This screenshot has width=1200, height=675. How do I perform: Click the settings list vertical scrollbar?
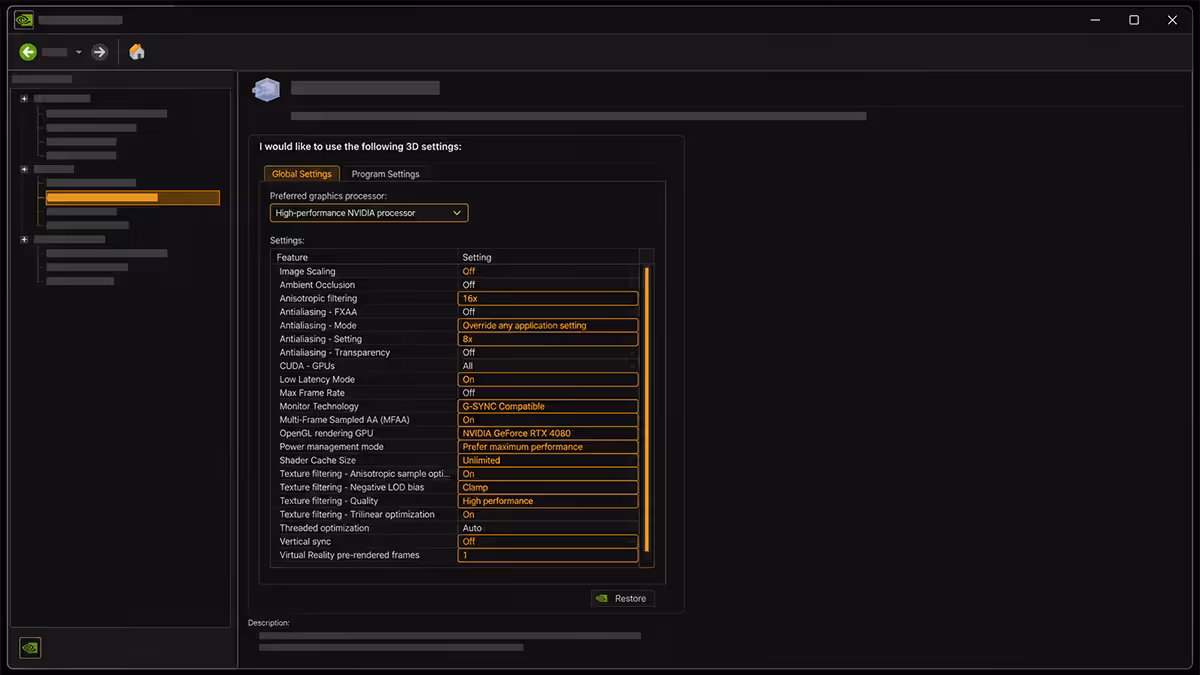646,409
